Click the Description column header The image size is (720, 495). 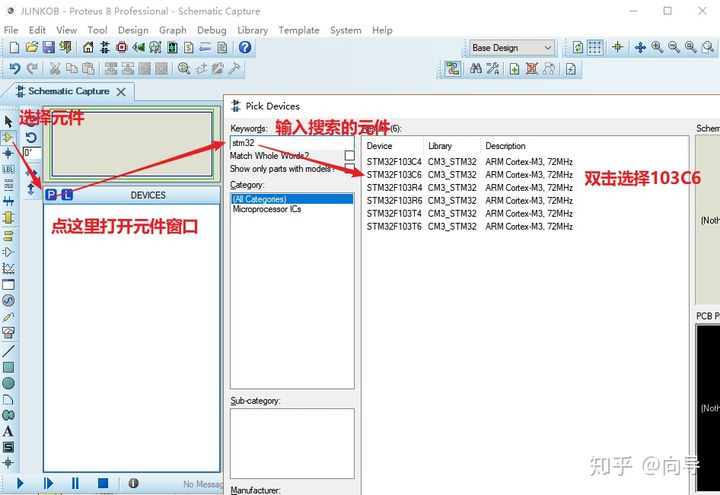505,146
